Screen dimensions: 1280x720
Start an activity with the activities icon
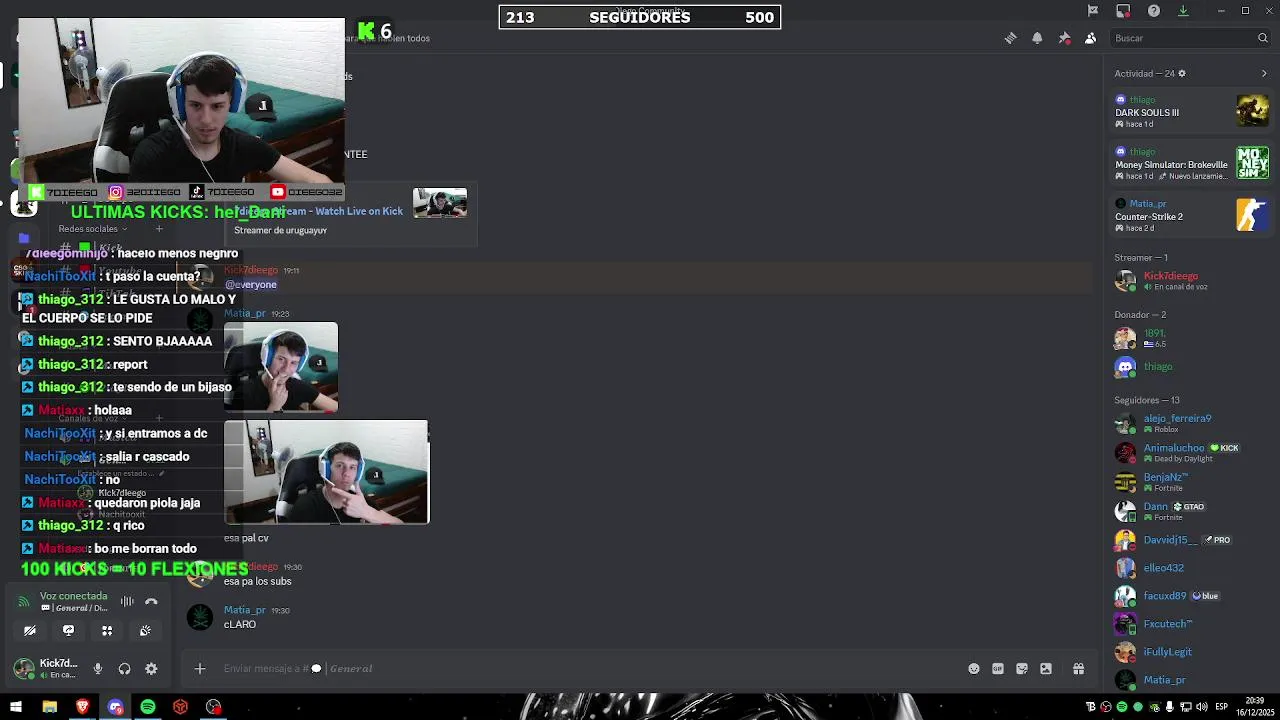[107, 631]
